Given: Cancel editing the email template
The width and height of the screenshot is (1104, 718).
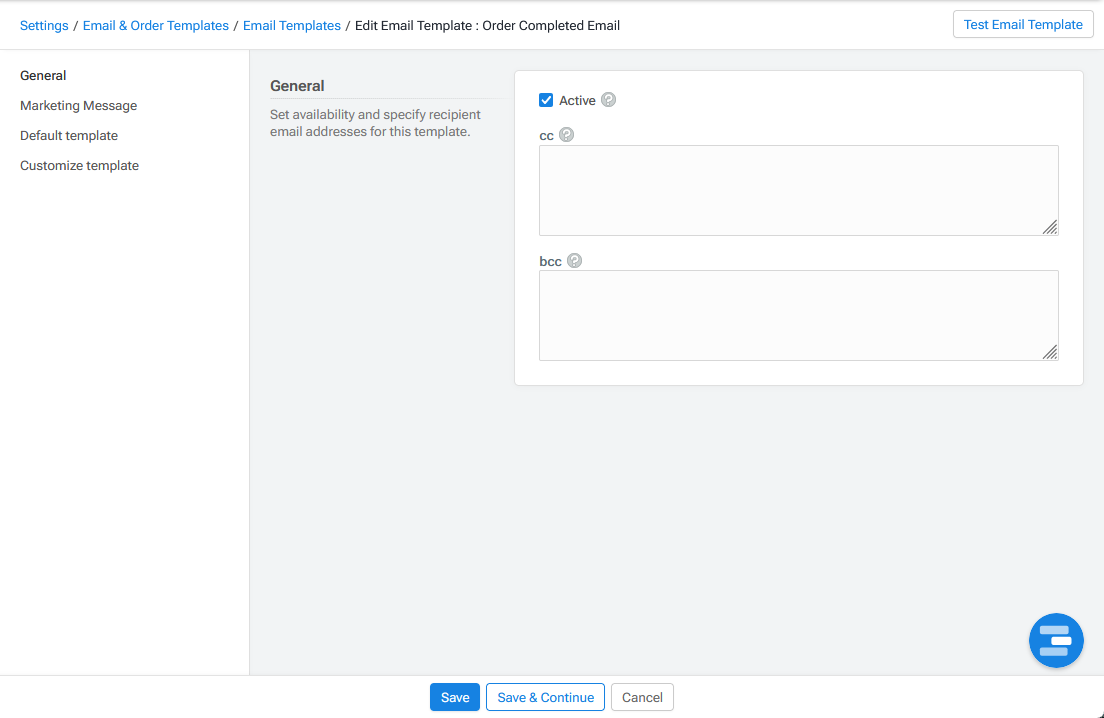Looking at the screenshot, I should point(642,697).
